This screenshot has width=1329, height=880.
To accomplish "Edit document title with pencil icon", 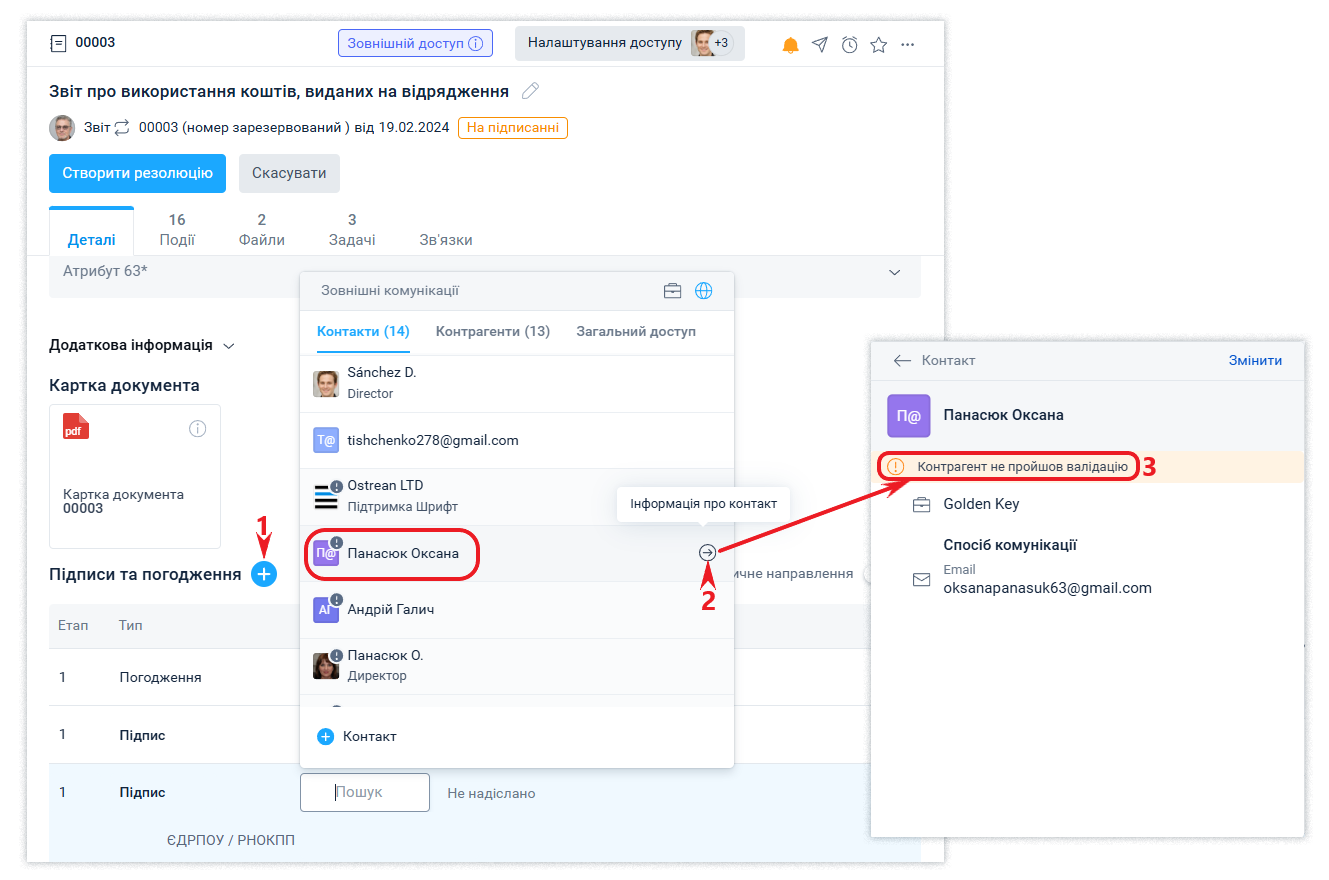I will point(530,92).
